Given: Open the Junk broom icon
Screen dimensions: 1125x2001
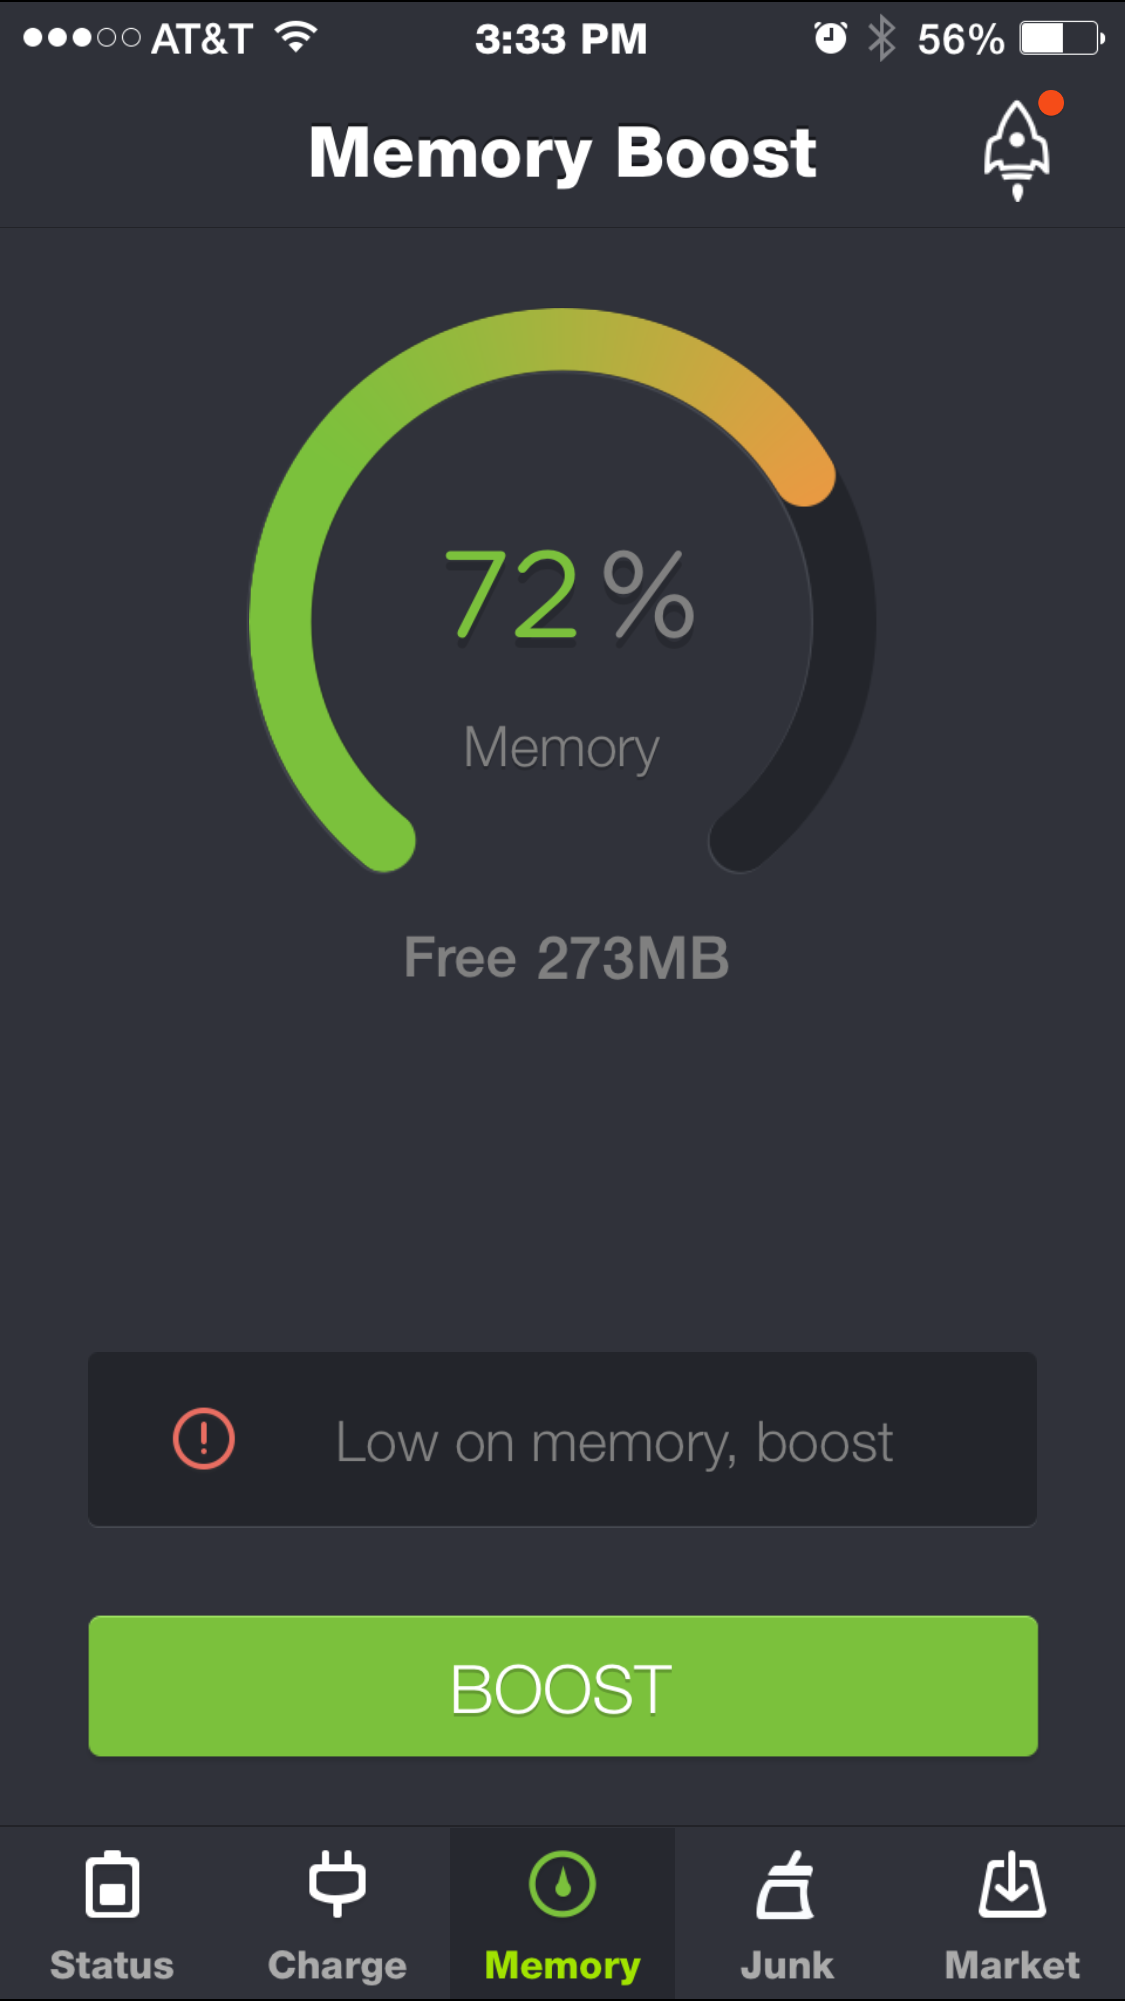Looking at the screenshot, I should click(x=786, y=1884).
